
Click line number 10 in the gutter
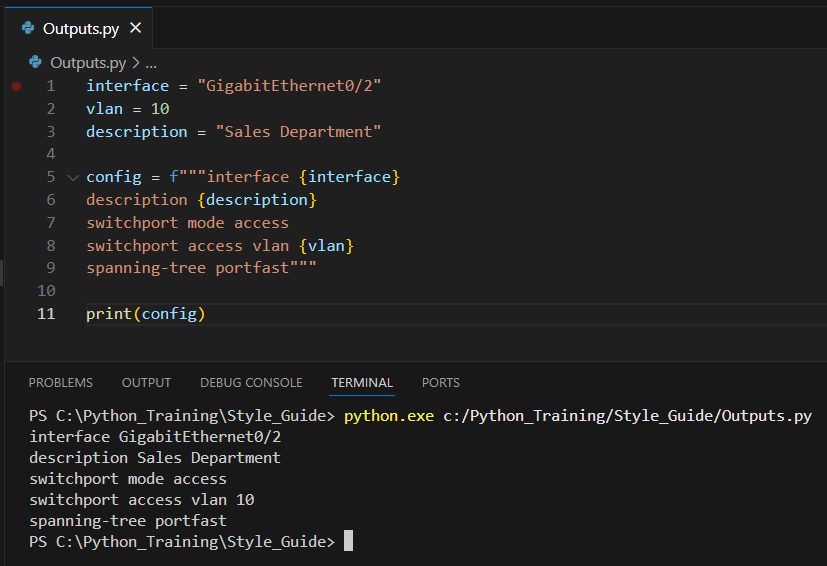pos(46,291)
